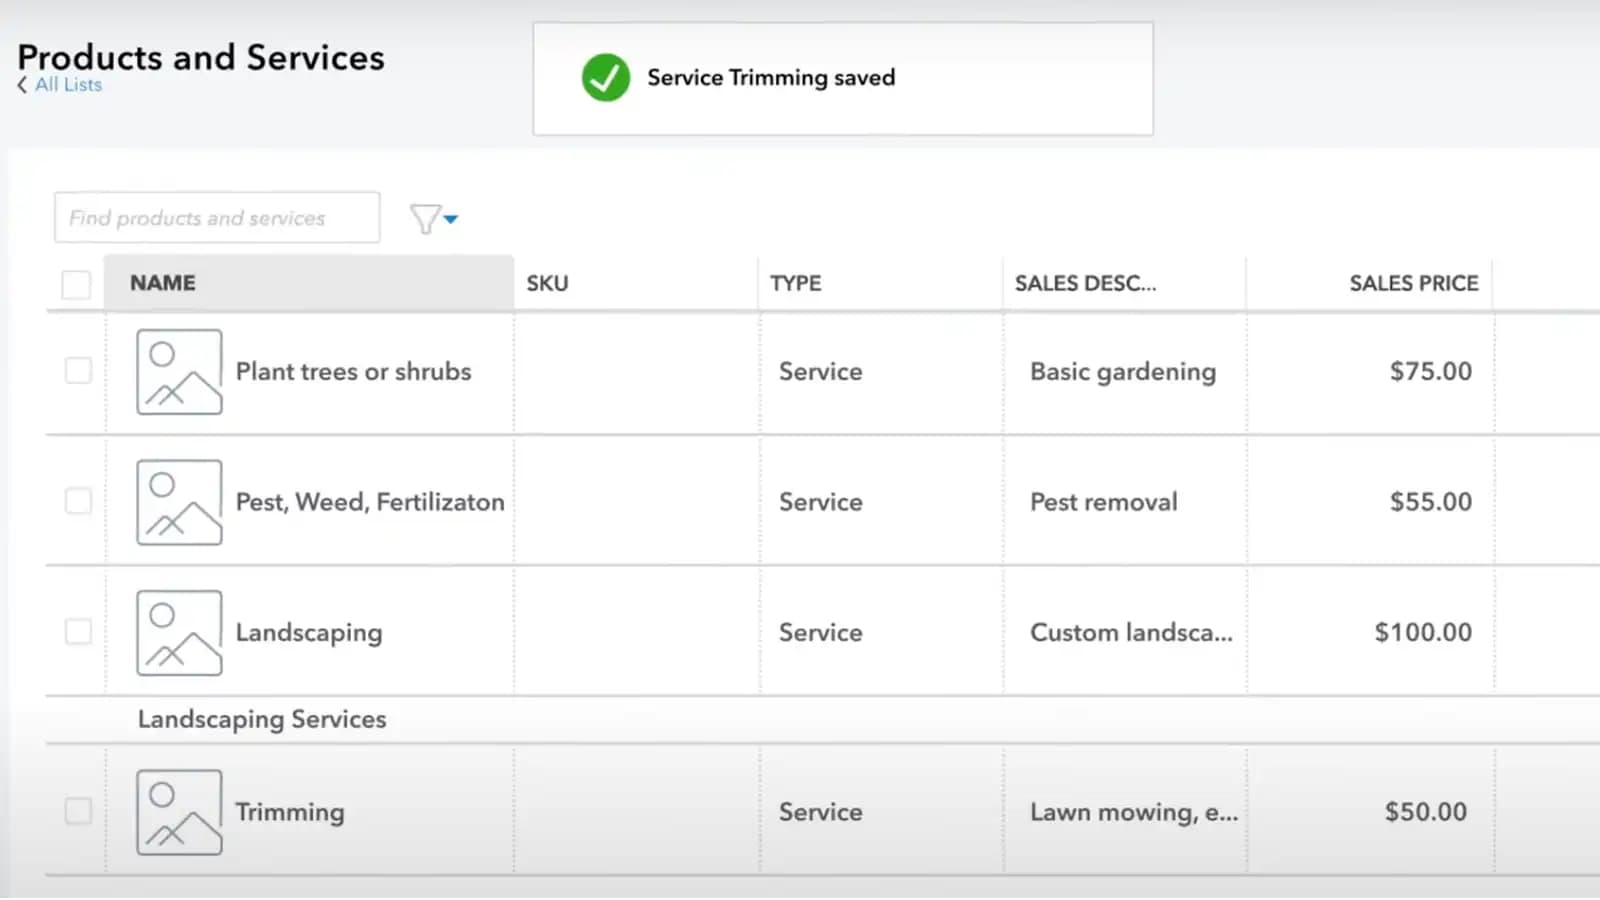Click the Landscaping item name

[309, 633]
